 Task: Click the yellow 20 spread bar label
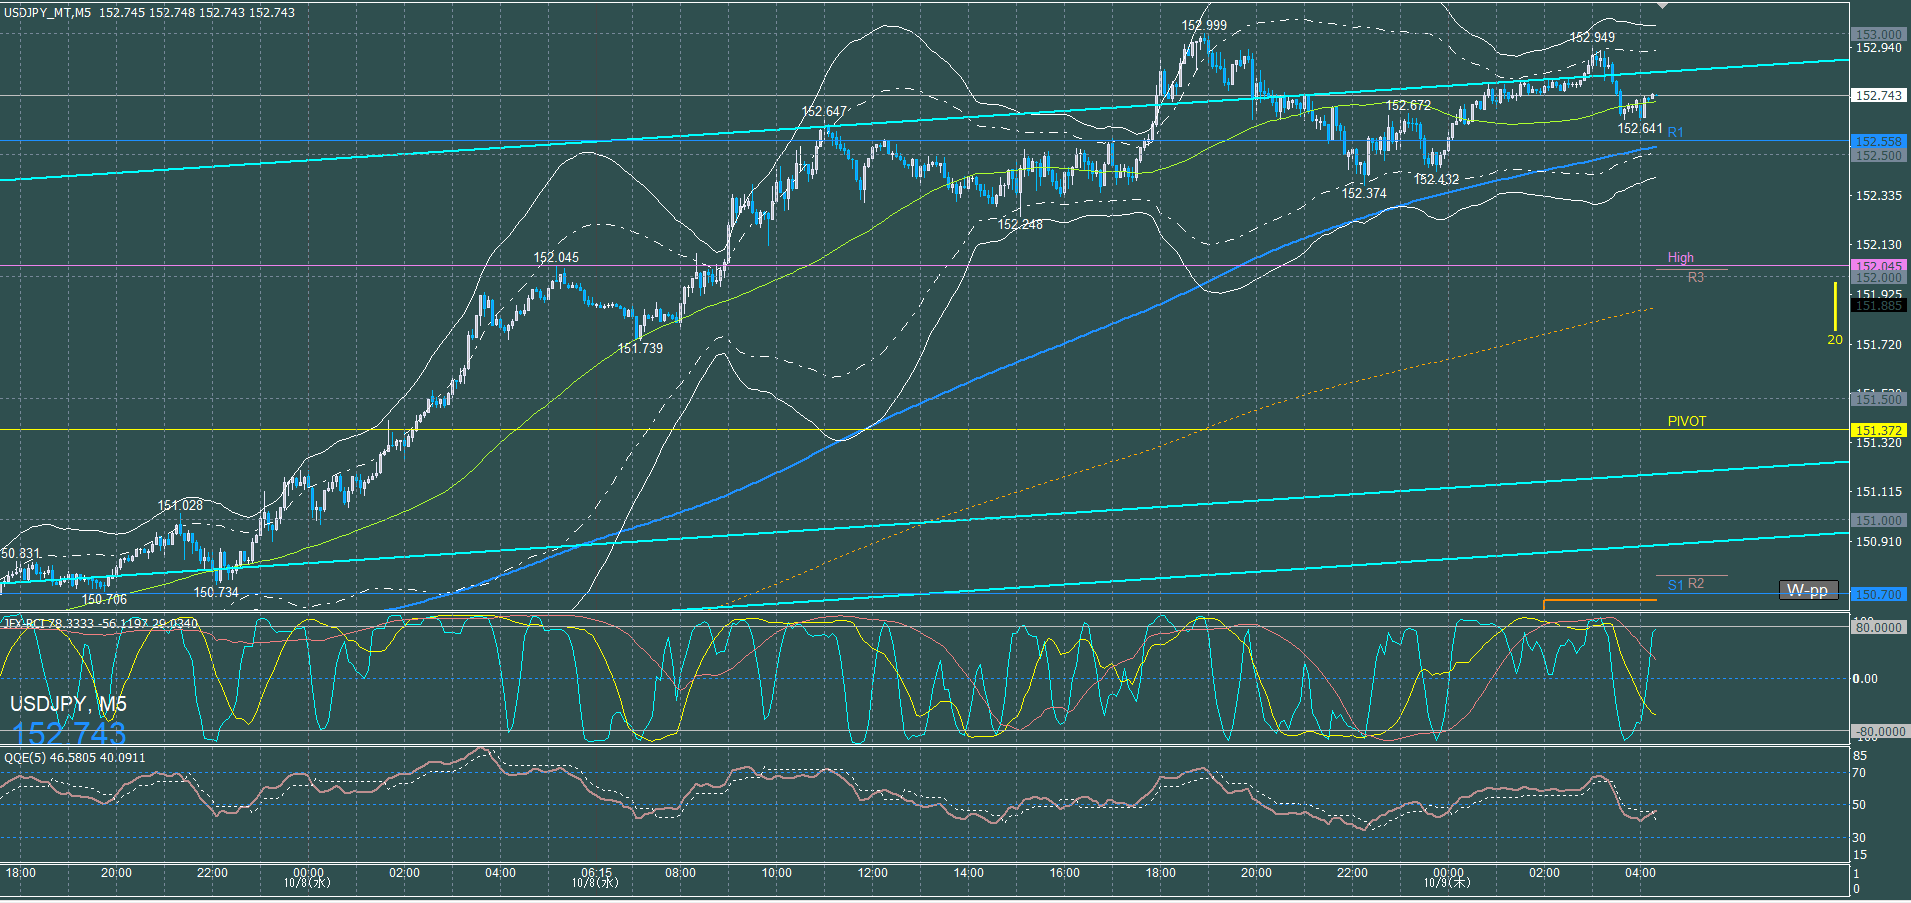(1834, 339)
